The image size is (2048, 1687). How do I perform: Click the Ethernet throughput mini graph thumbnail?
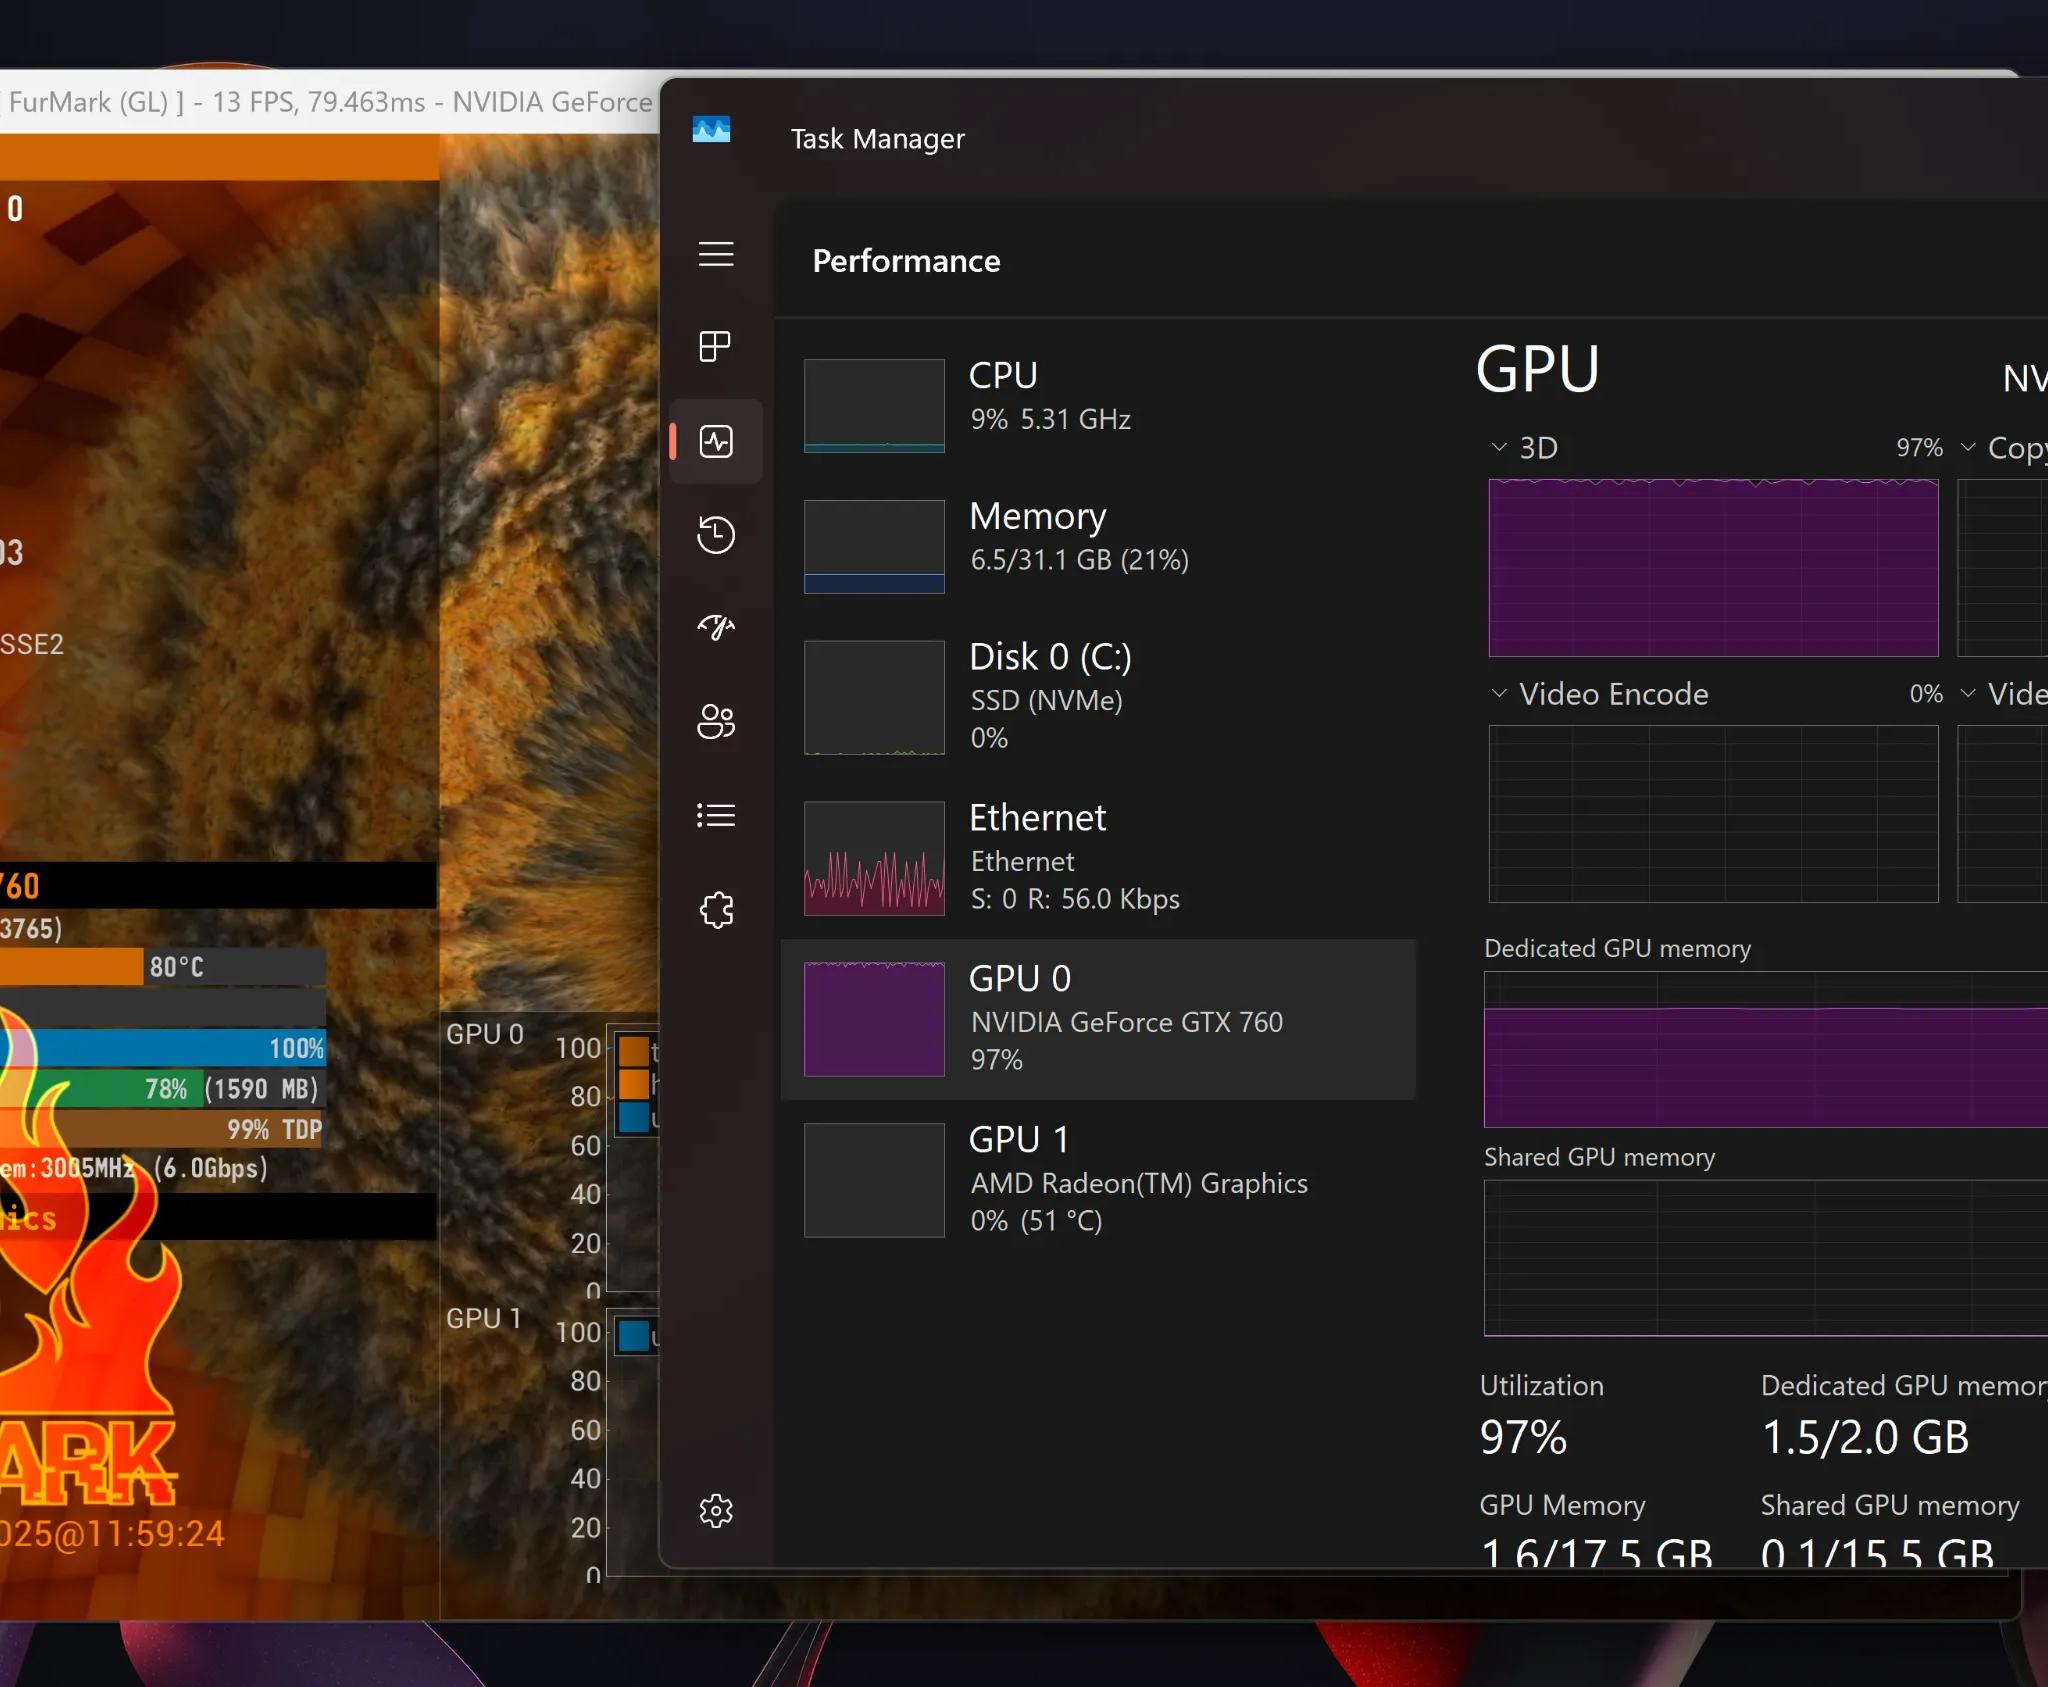[874, 858]
